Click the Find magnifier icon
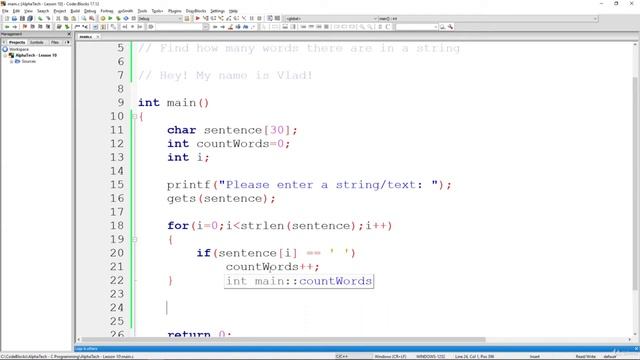Viewport: 640px width, 360px height. [x=84, y=18]
